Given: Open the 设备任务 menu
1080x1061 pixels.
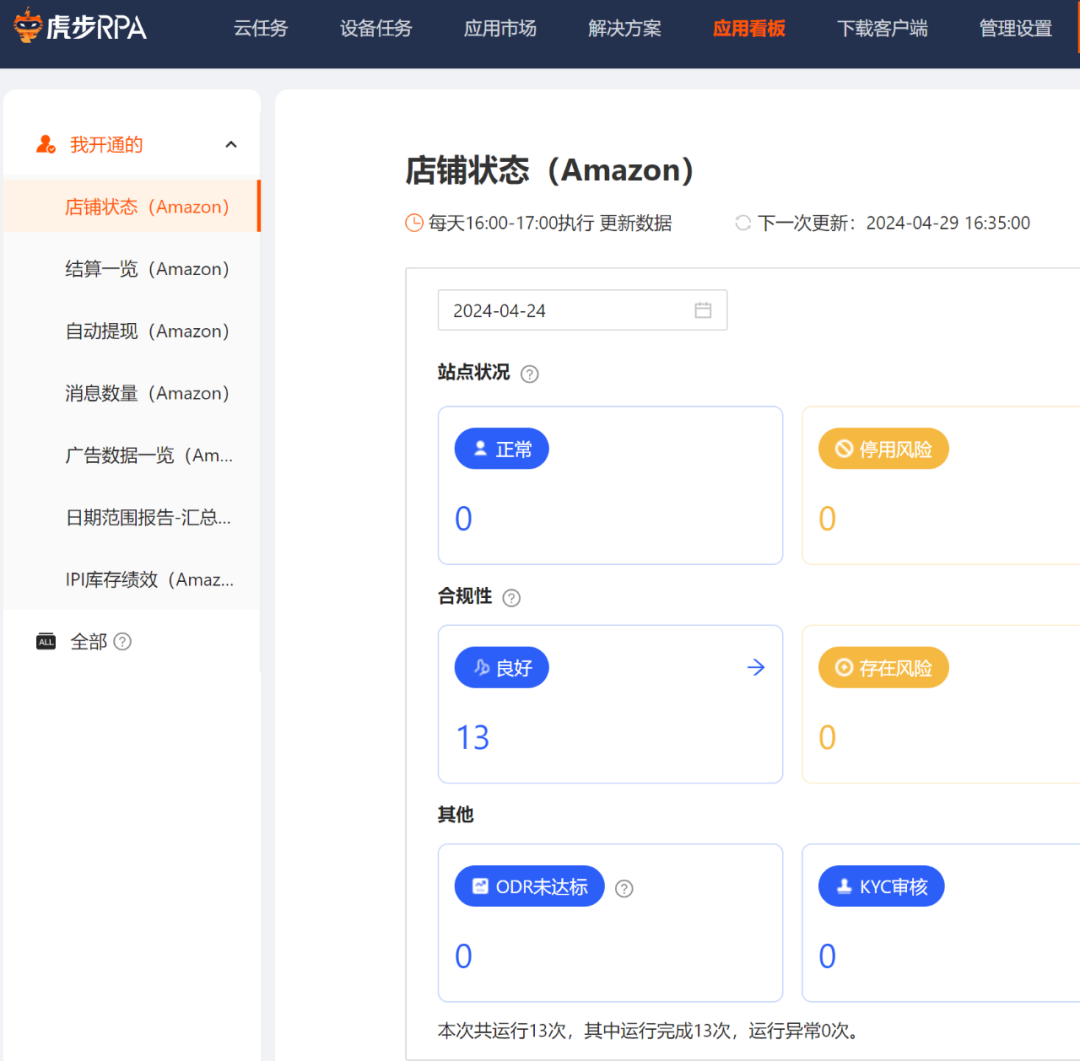Looking at the screenshot, I should click(x=375, y=28).
